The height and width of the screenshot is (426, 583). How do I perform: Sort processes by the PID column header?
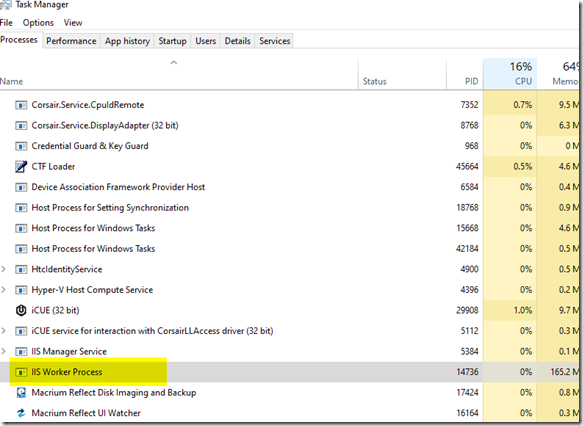pyautogui.click(x=465, y=74)
